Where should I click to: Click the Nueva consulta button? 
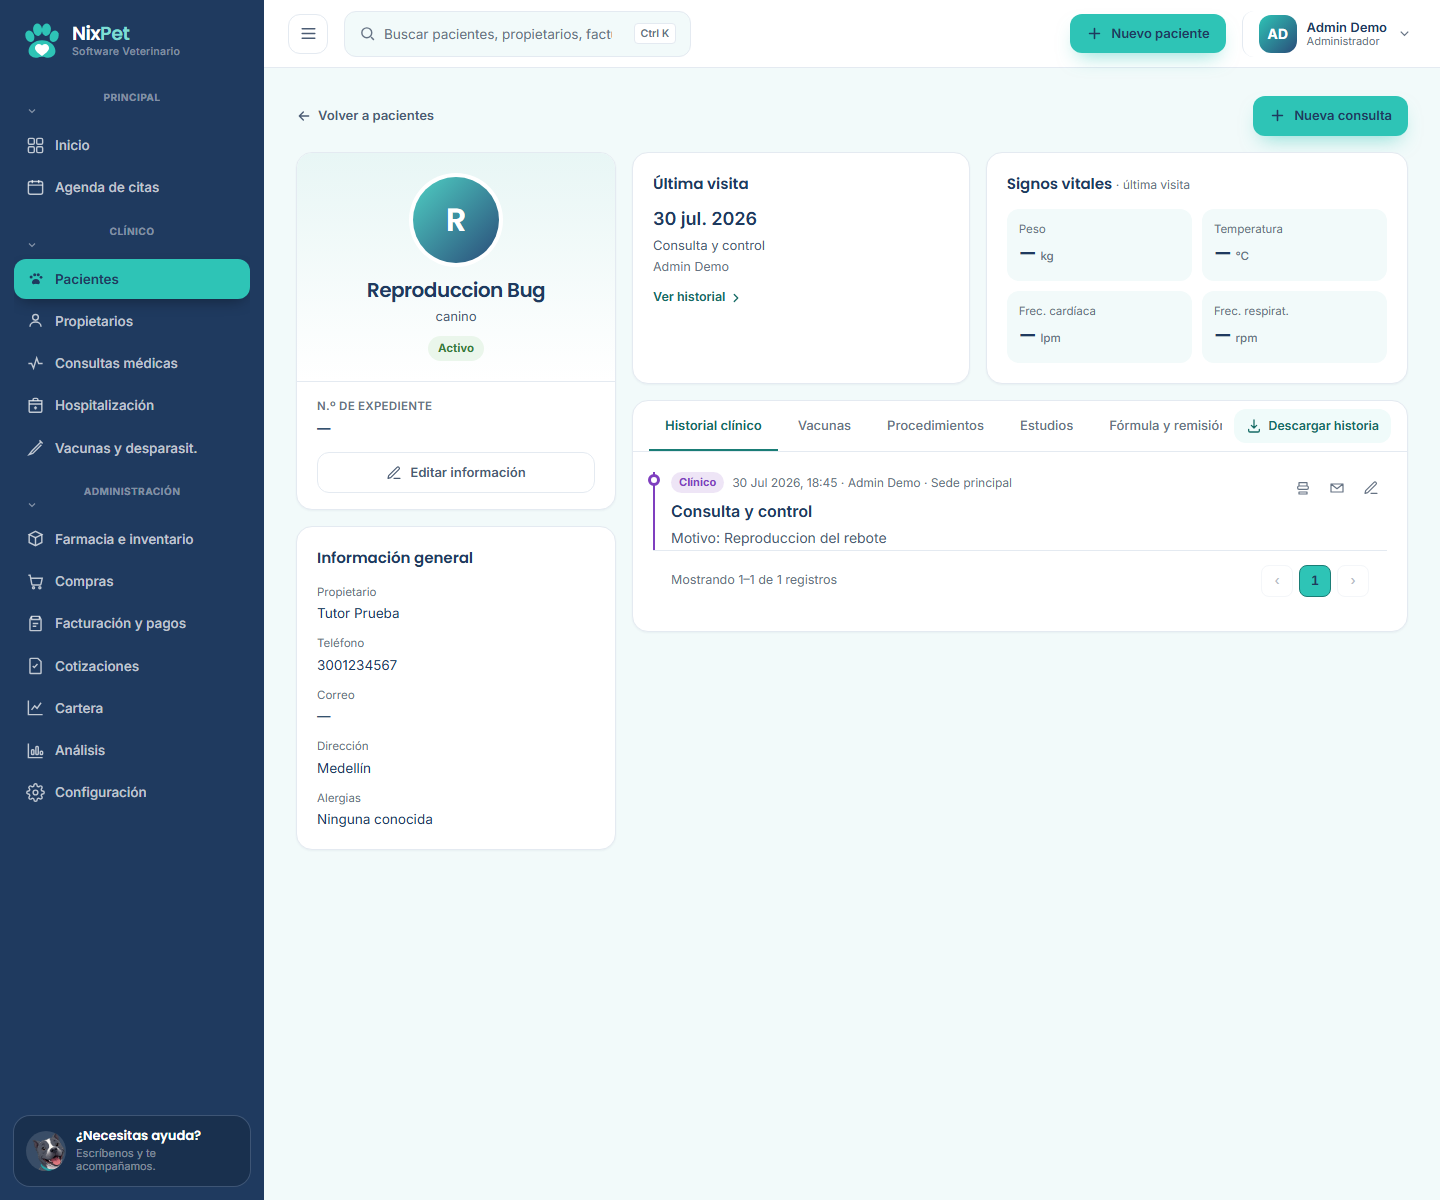tap(1330, 116)
